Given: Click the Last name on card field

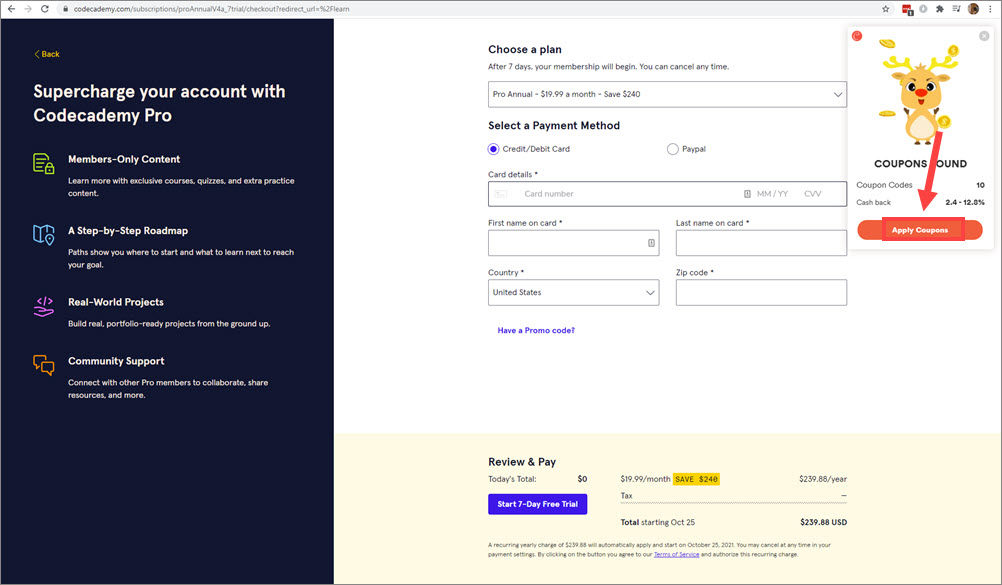Looking at the screenshot, I should (x=761, y=243).
